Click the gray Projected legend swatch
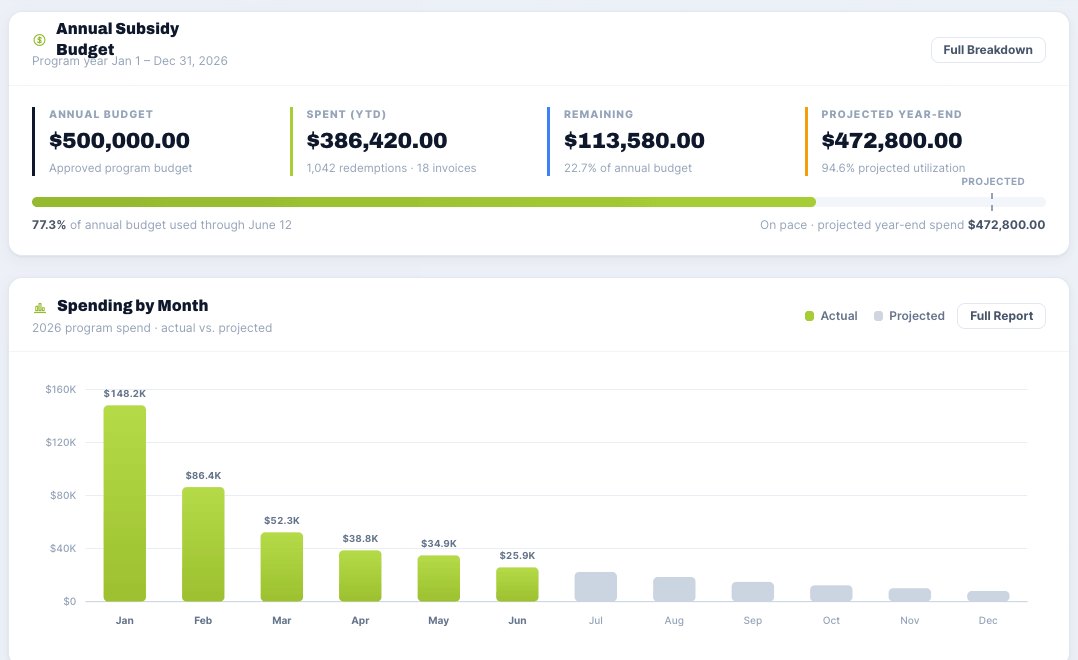The height and width of the screenshot is (660, 1078). click(878, 316)
